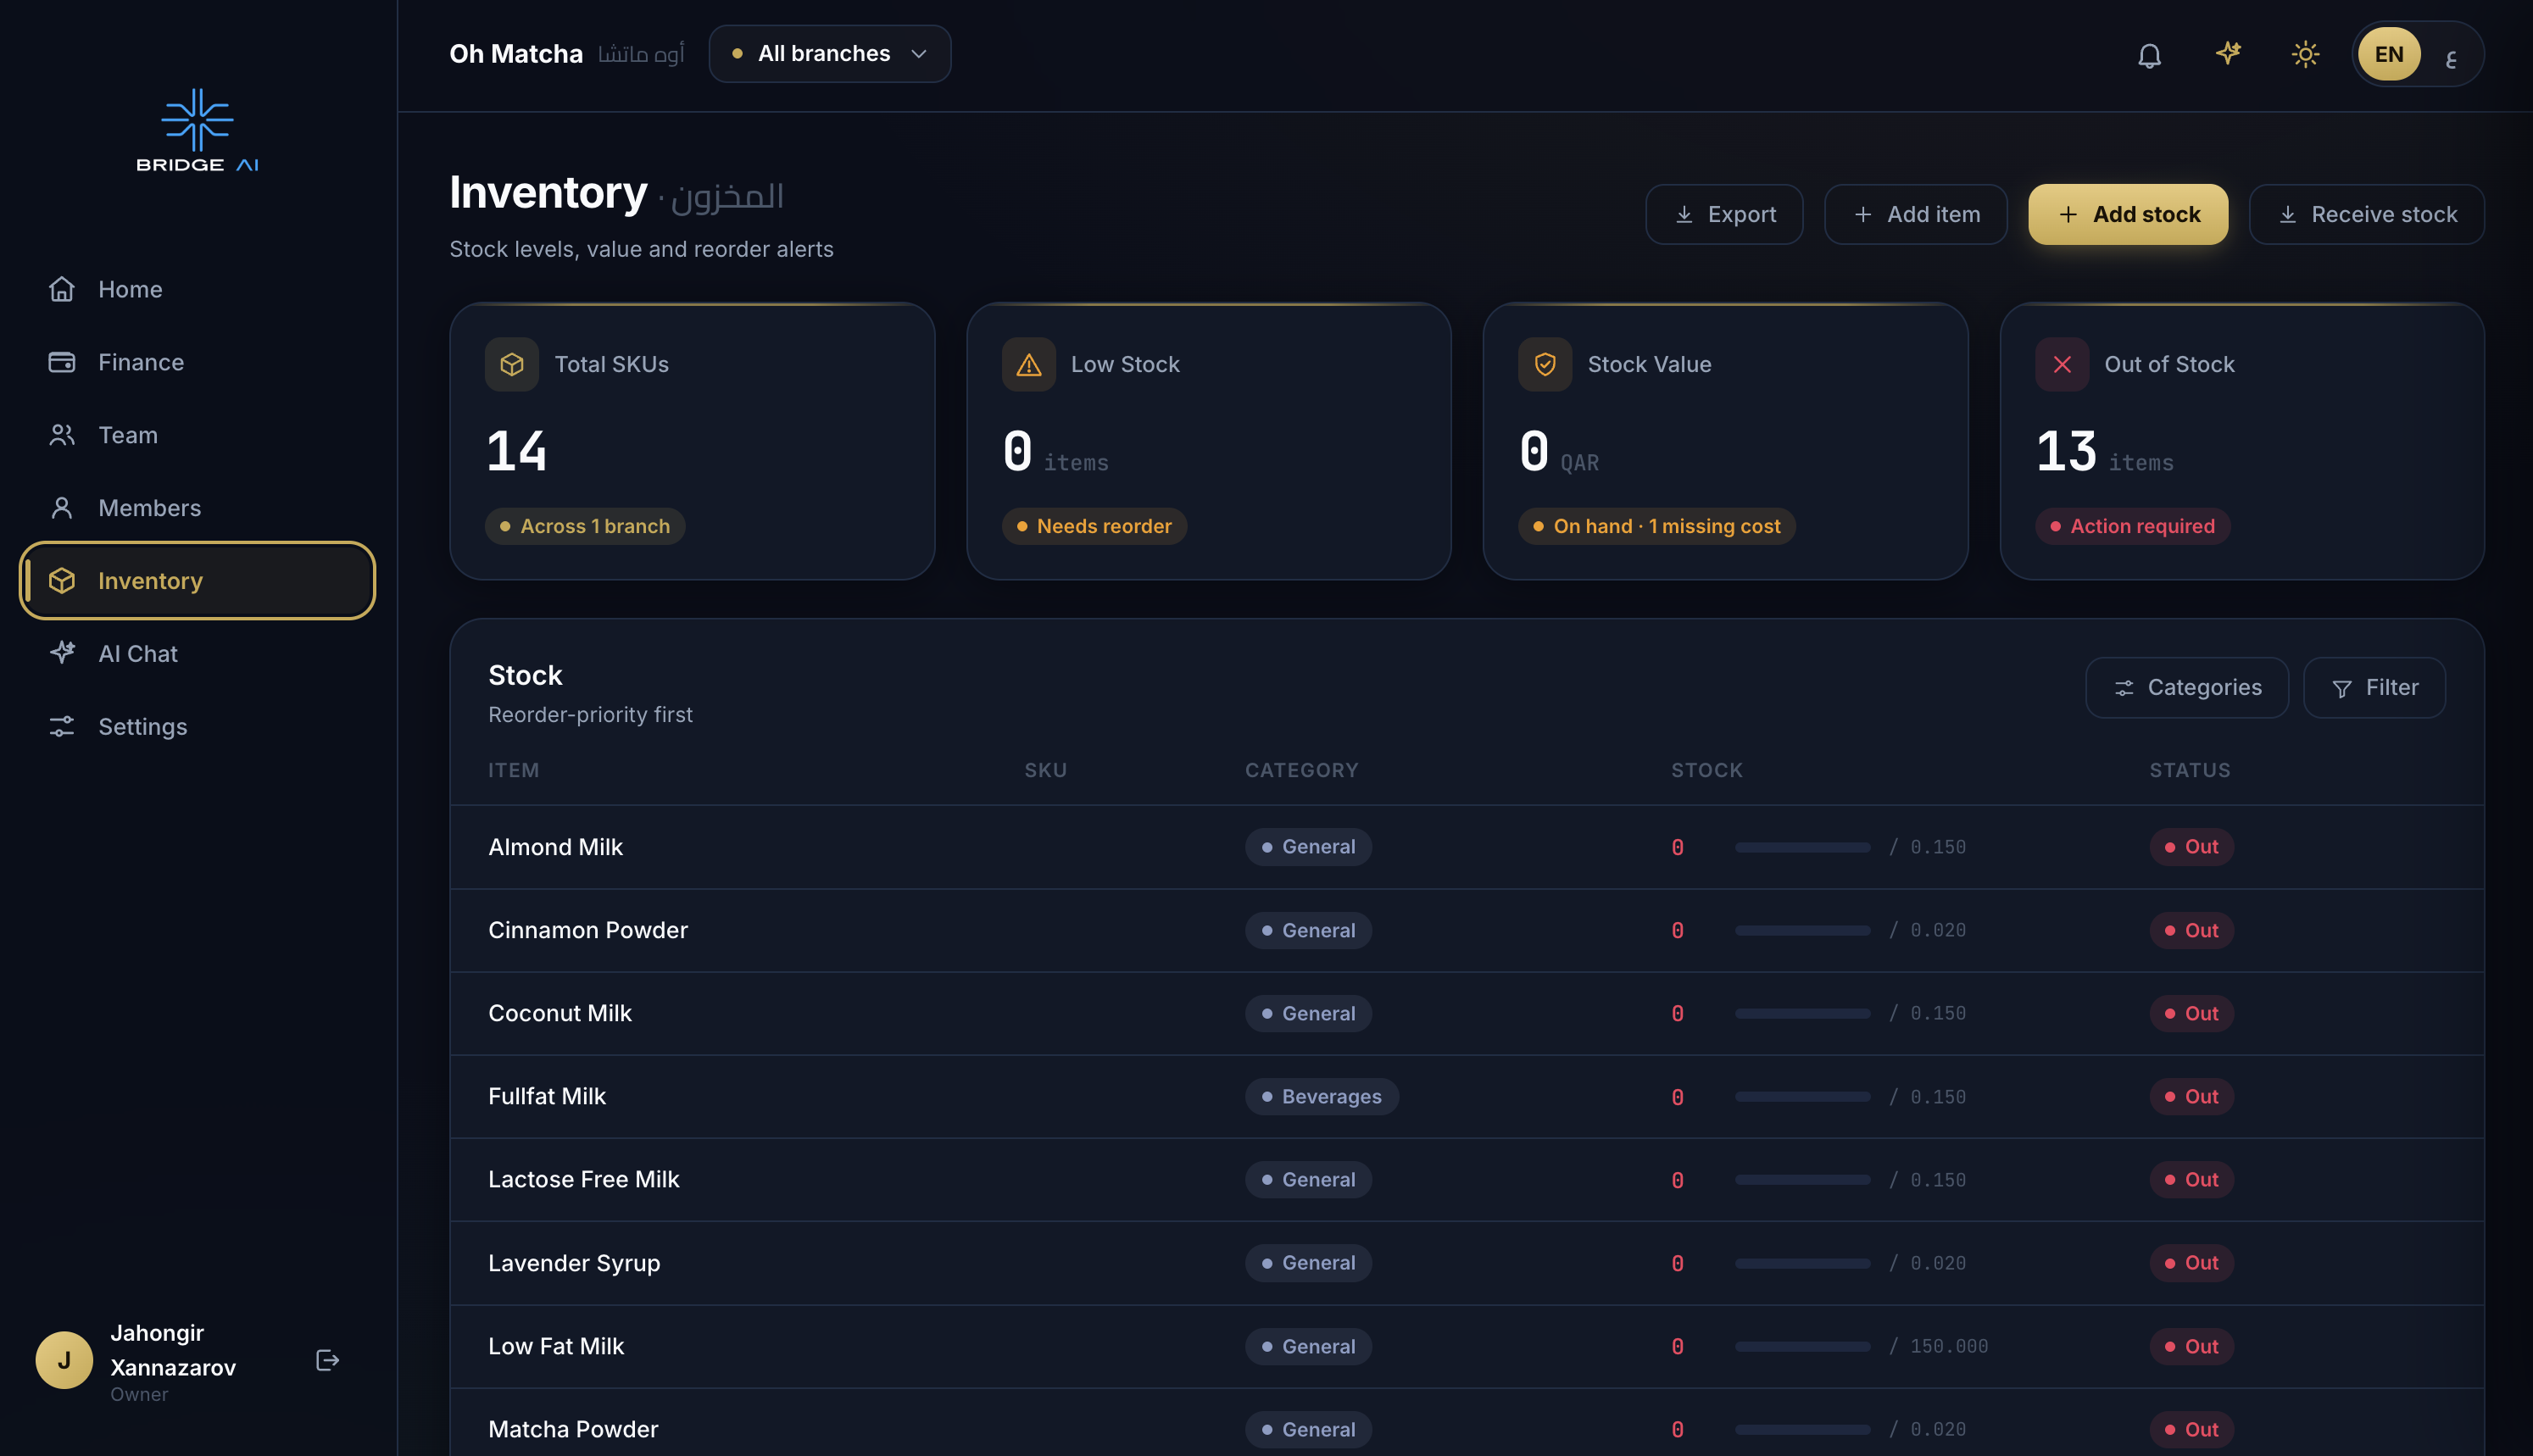Click the SKU column header

1045,770
